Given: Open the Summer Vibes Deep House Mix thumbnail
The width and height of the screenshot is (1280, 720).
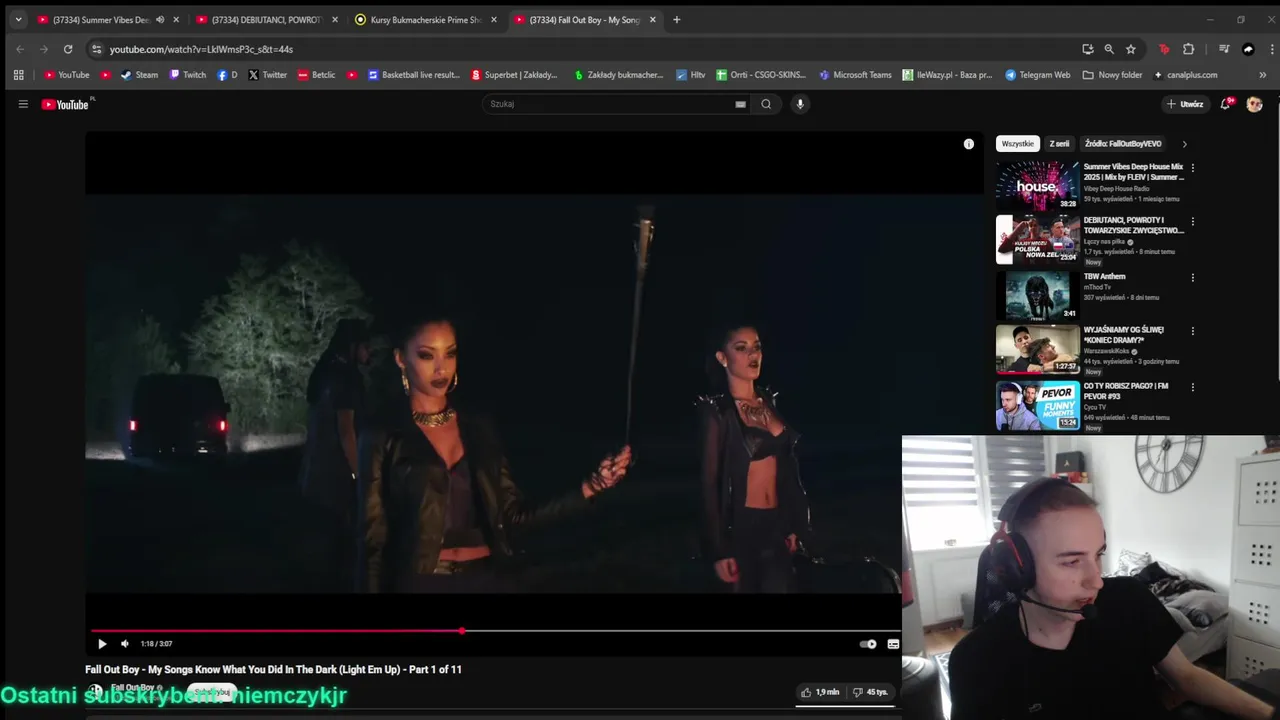Looking at the screenshot, I should [x=1037, y=185].
